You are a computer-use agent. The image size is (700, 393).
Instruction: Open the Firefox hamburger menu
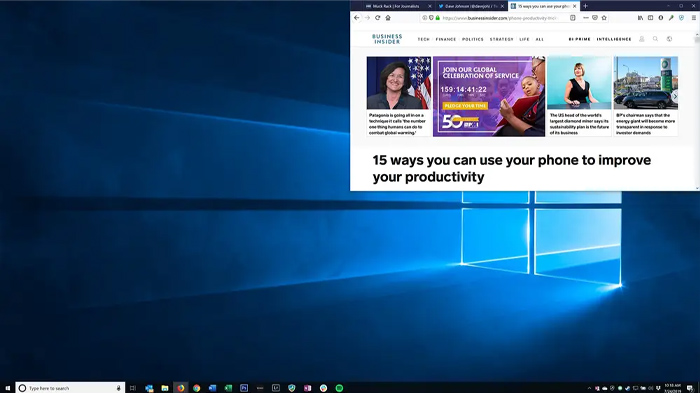693,18
